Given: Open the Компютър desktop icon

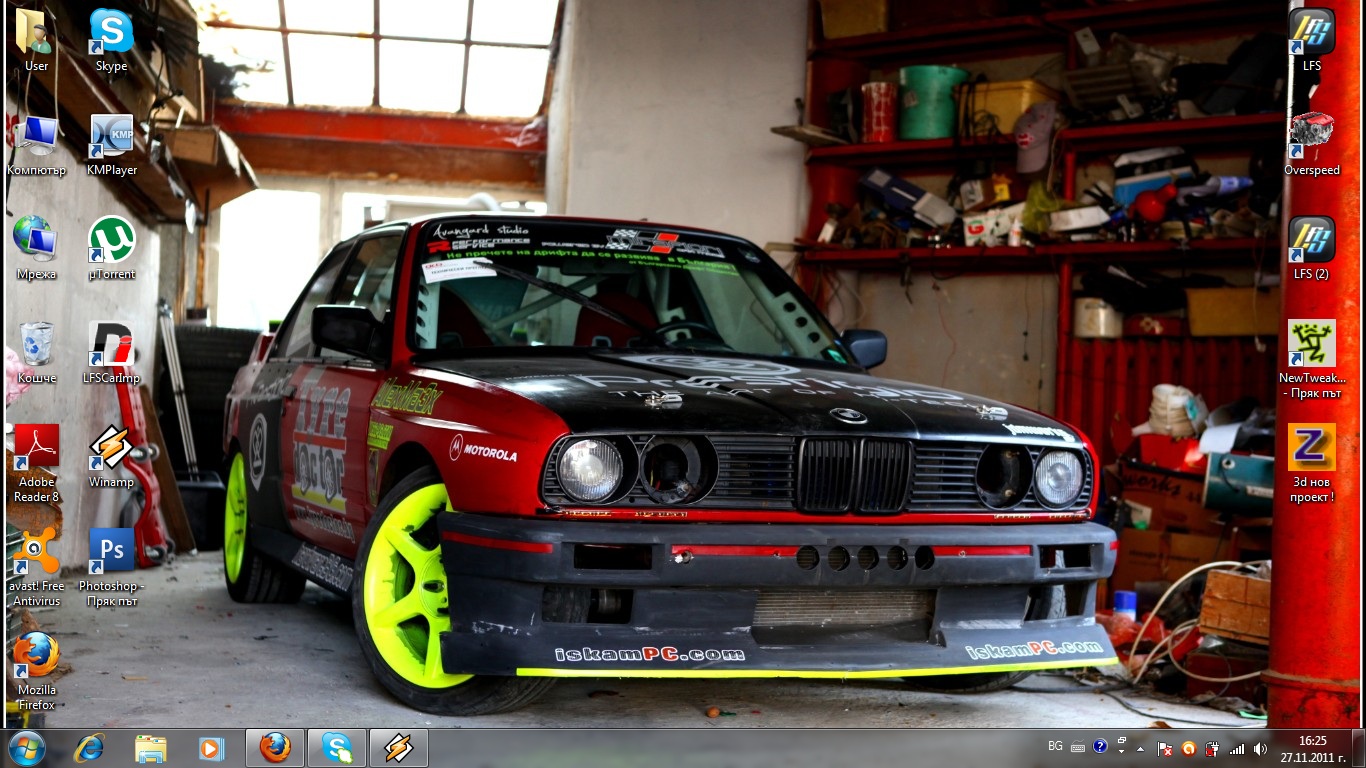Looking at the screenshot, I should tap(36, 145).
